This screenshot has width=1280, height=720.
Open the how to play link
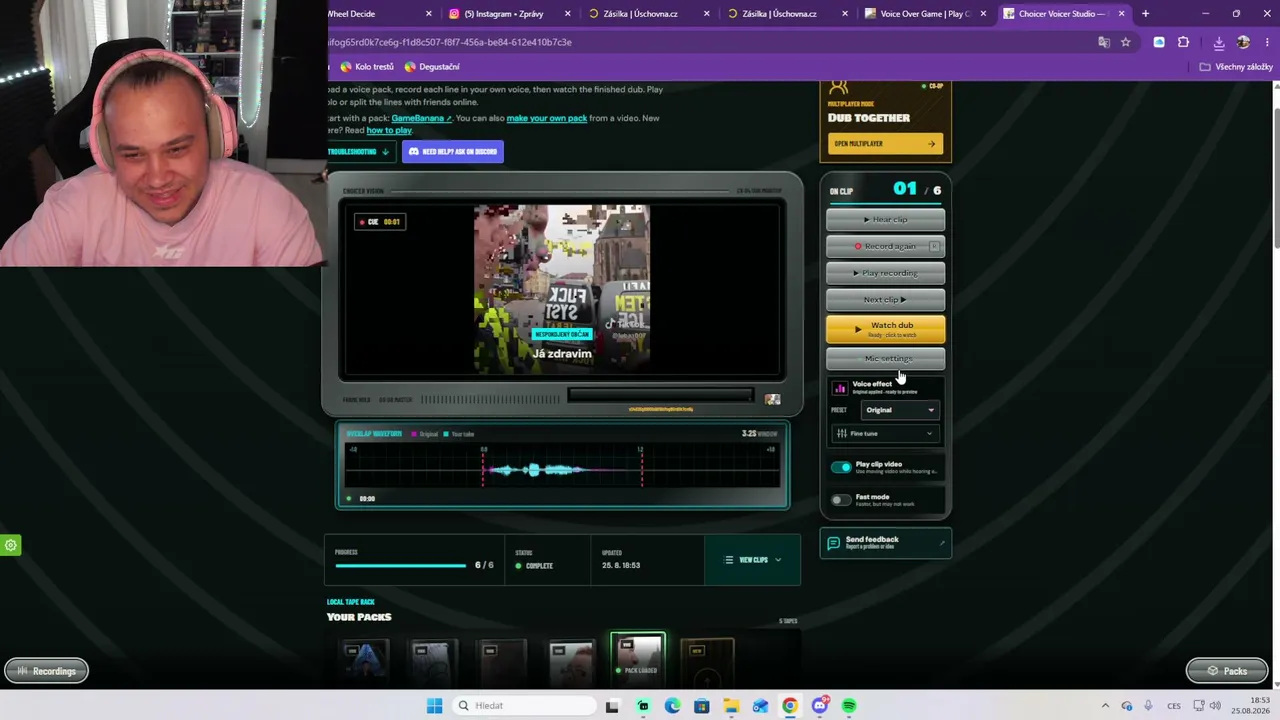click(x=389, y=130)
